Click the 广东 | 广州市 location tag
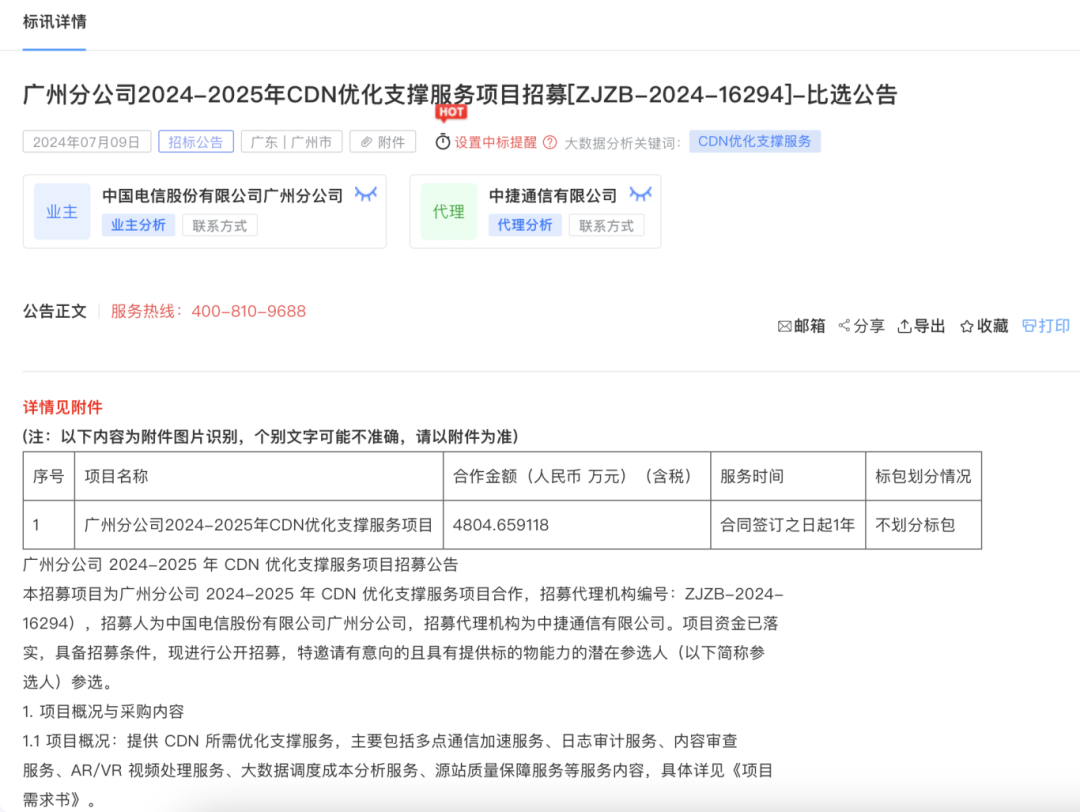Image resolution: width=1080 pixels, height=812 pixels. coord(291,142)
